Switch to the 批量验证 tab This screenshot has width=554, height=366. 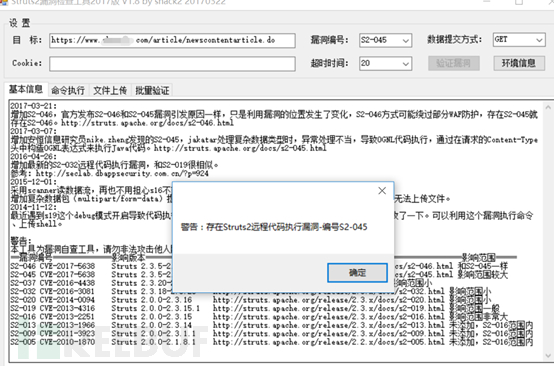pos(152,91)
